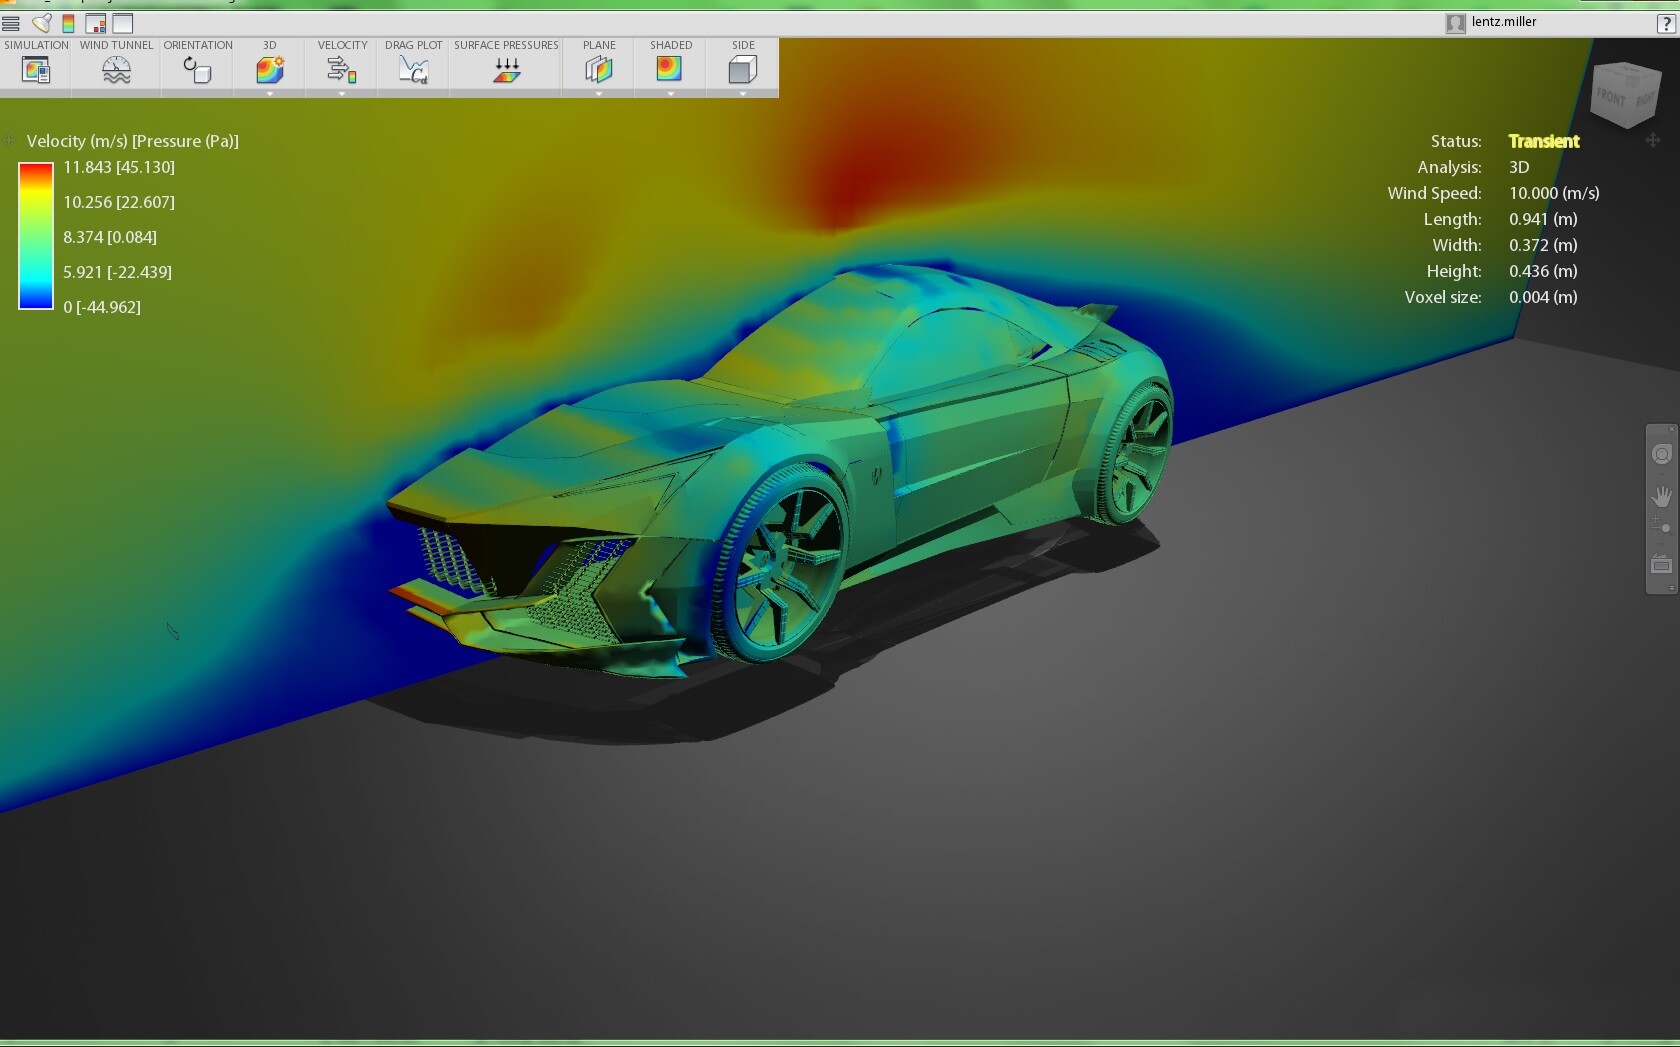This screenshot has height=1047, width=1680.
Task: Click the Orientation tool
Action: [196, 68]
